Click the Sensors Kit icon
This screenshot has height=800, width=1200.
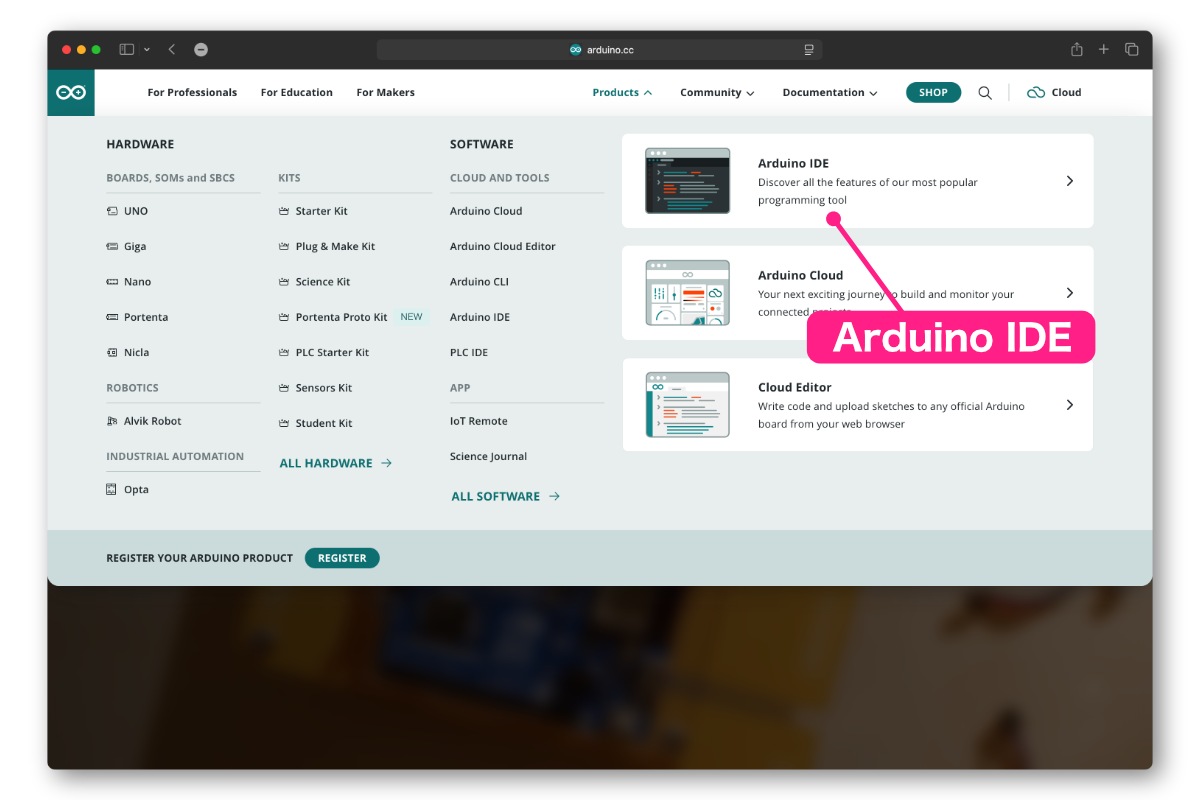tap(285, 388)
